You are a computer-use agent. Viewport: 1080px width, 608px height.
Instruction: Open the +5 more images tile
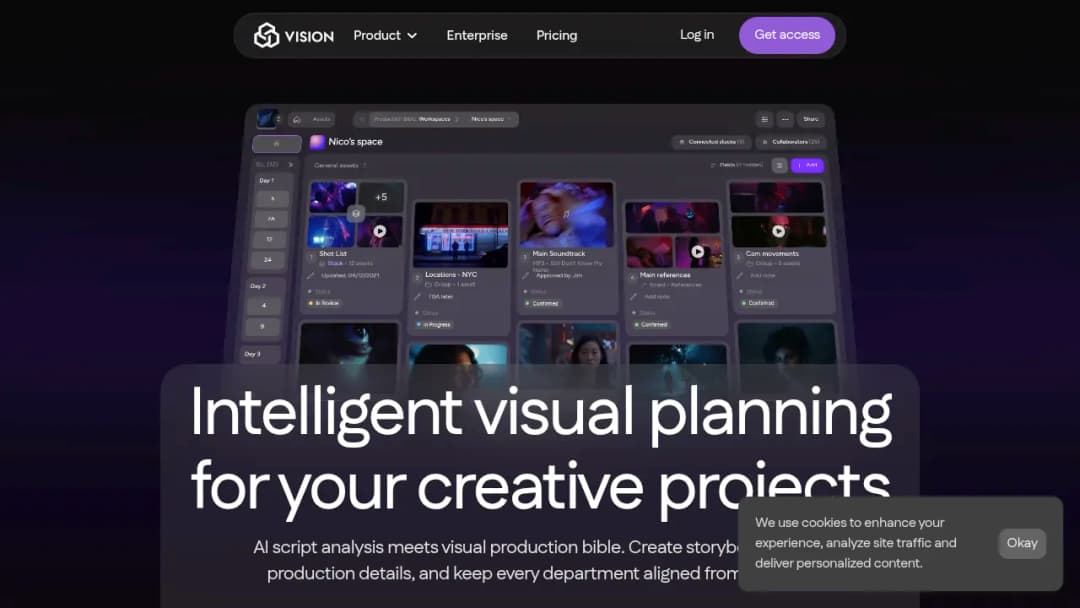coord(381,197)
